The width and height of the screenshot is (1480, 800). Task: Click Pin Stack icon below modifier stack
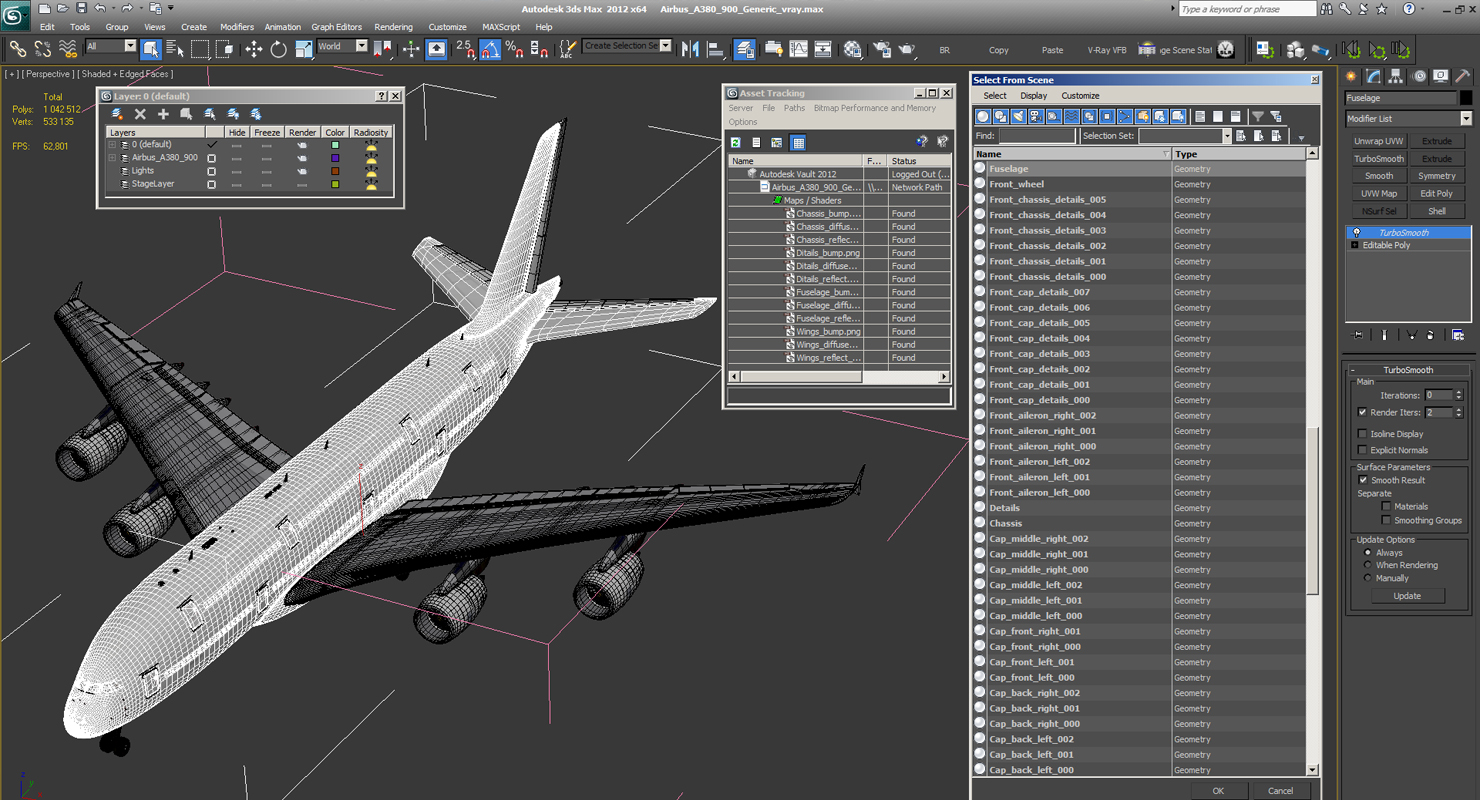(1357, 335)
